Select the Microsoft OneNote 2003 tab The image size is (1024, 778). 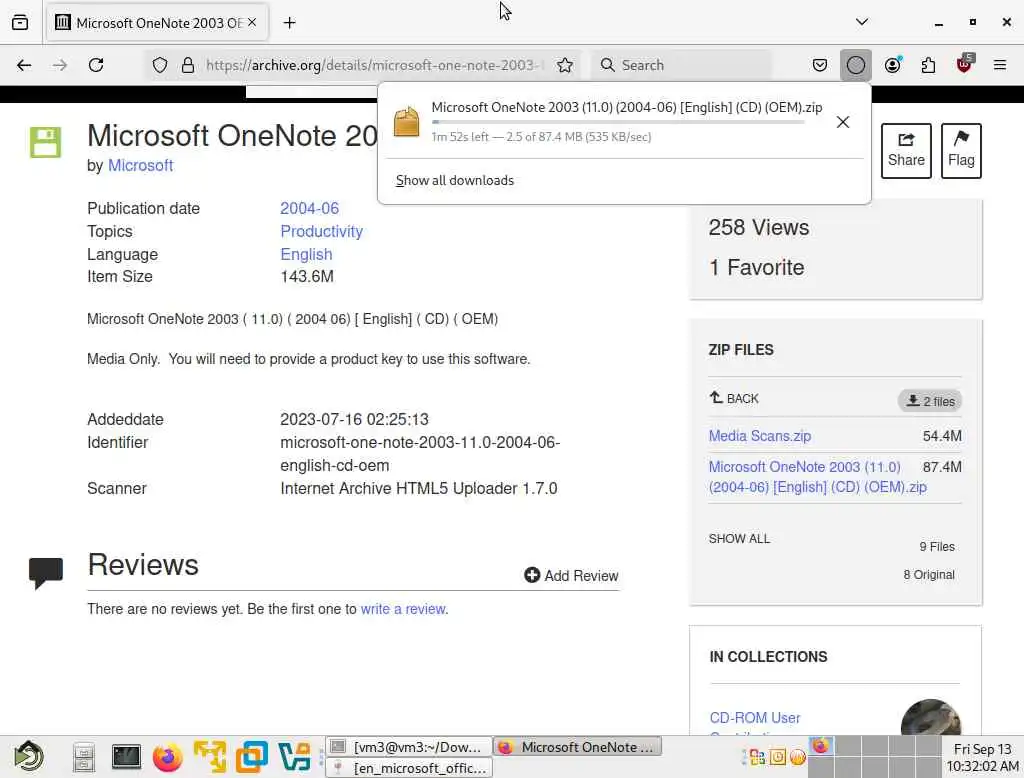(157, 23)
